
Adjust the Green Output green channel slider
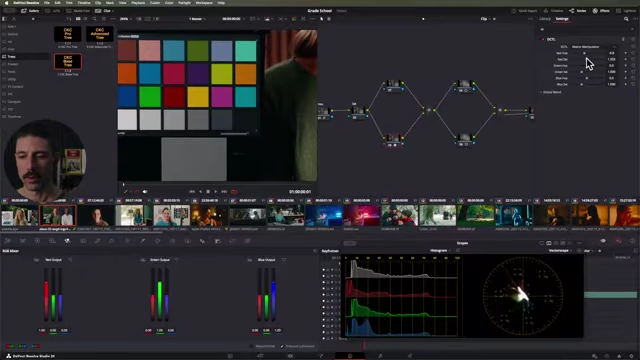[160, 295]
